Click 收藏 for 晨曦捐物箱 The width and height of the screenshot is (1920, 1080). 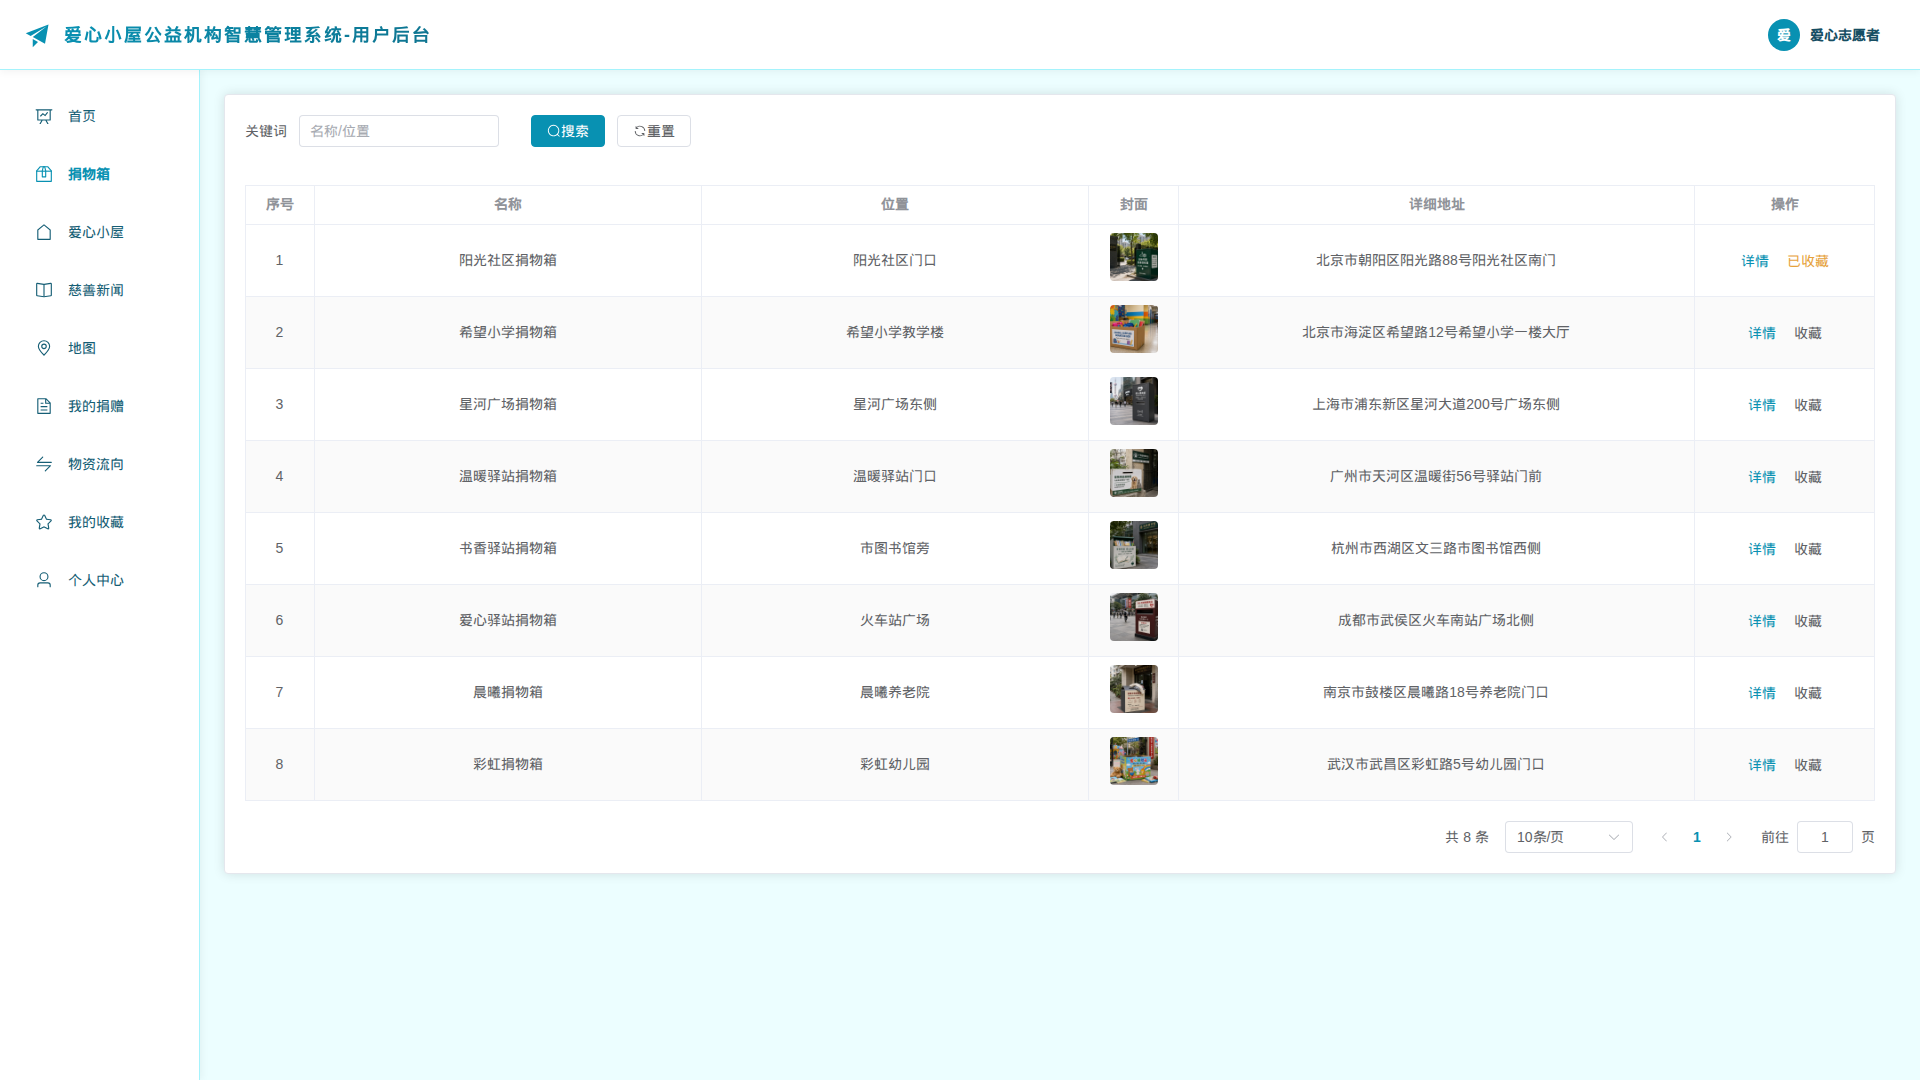coord(1808,693)
